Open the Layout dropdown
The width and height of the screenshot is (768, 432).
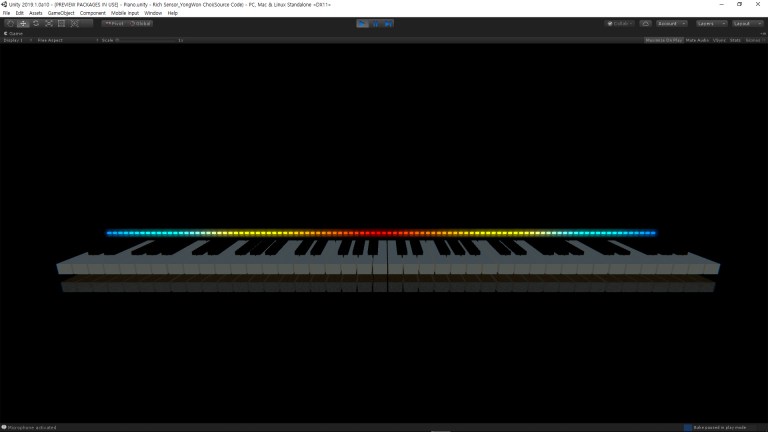[x=746, y=23]
